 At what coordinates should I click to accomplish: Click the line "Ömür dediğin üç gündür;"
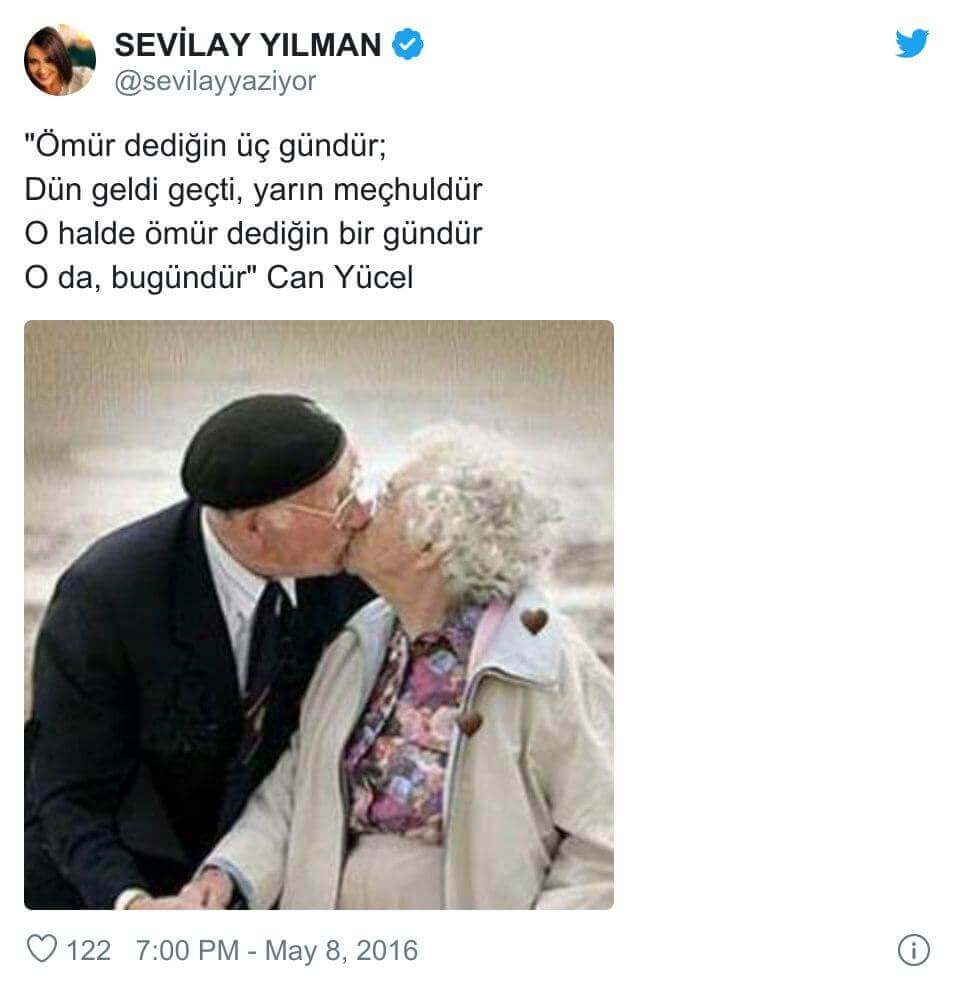(206, 146)
